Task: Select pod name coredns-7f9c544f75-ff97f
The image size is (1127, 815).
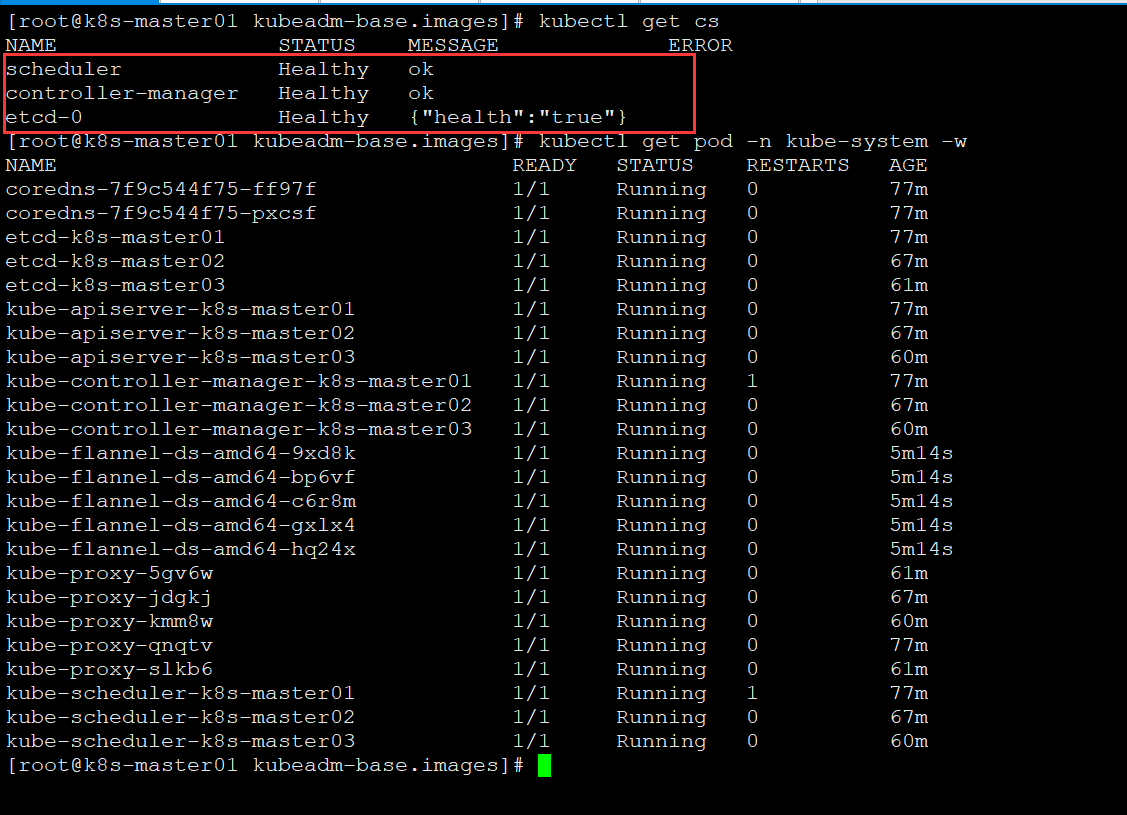Action: click(x=161, y=190)
